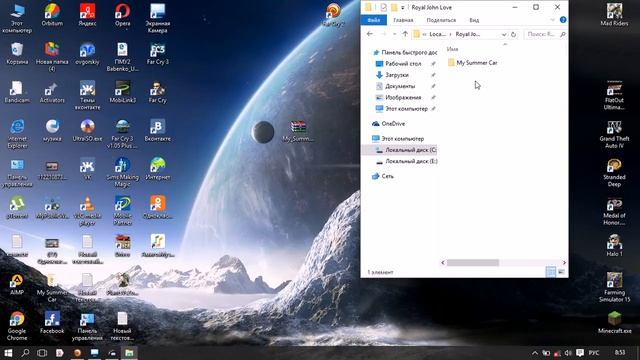Select the Opera desktop shortcut
Viewport: 640px width, 360px height.
[122, 15]
